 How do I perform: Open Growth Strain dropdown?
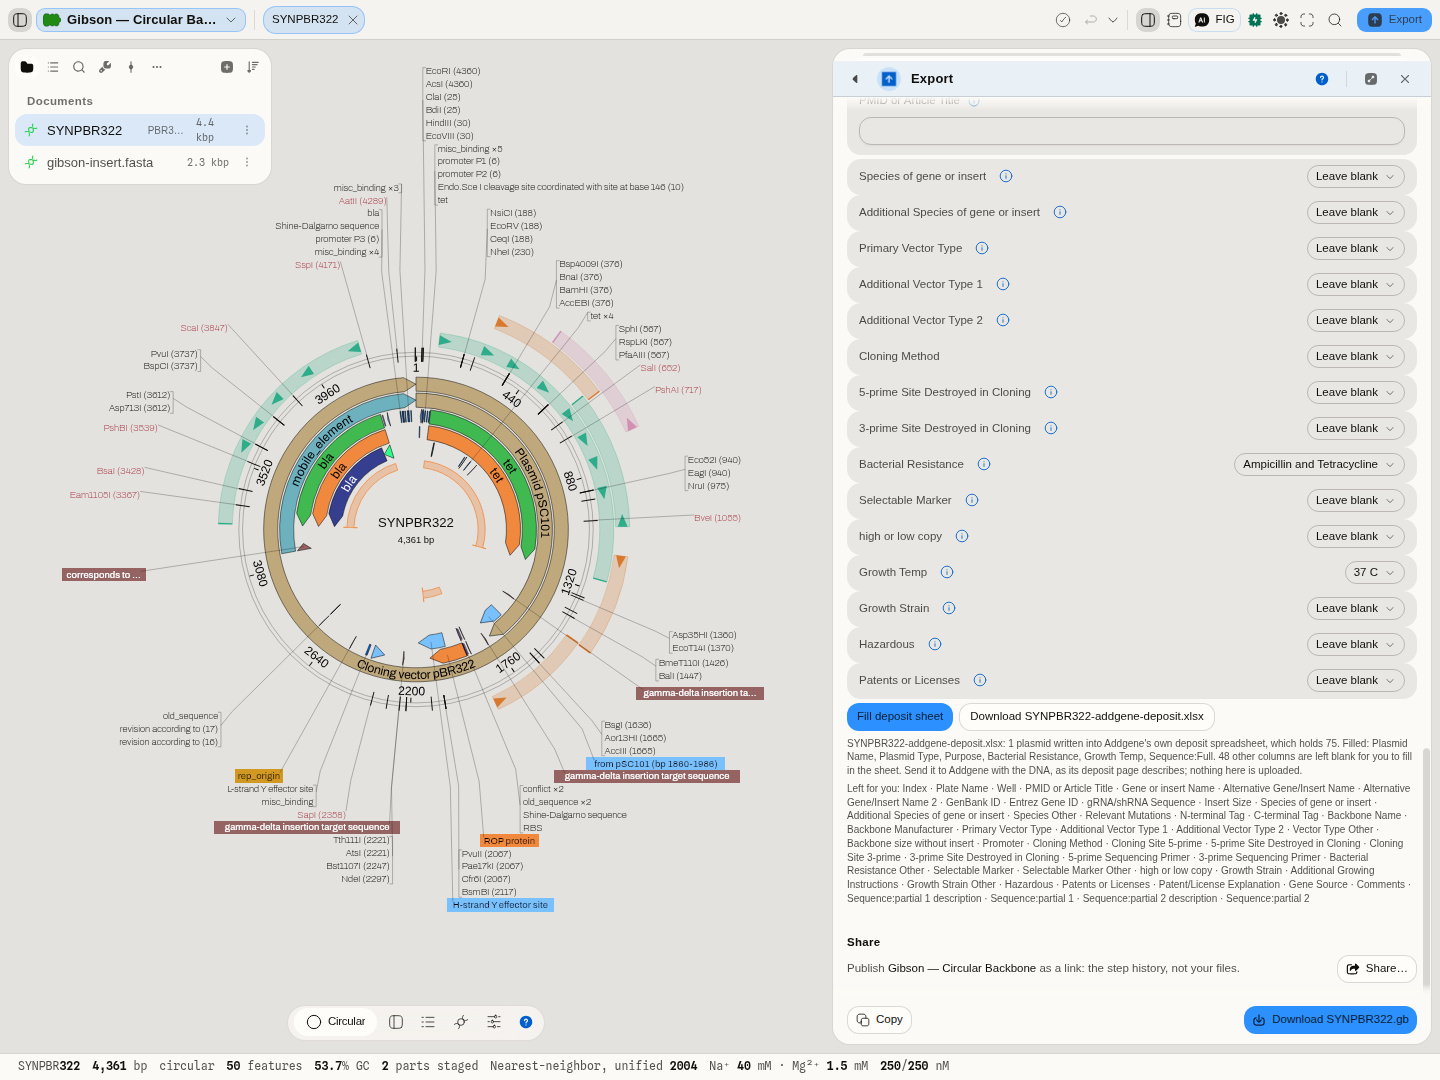(1356, 608)
